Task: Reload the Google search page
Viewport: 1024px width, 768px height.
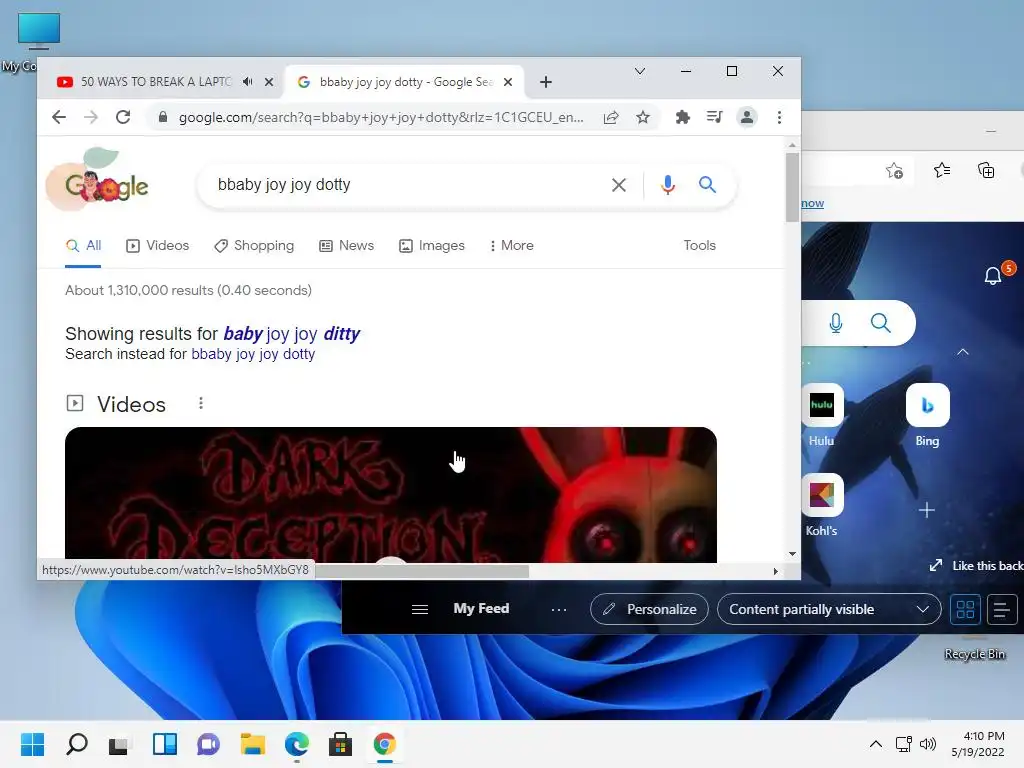Action: 123,118
